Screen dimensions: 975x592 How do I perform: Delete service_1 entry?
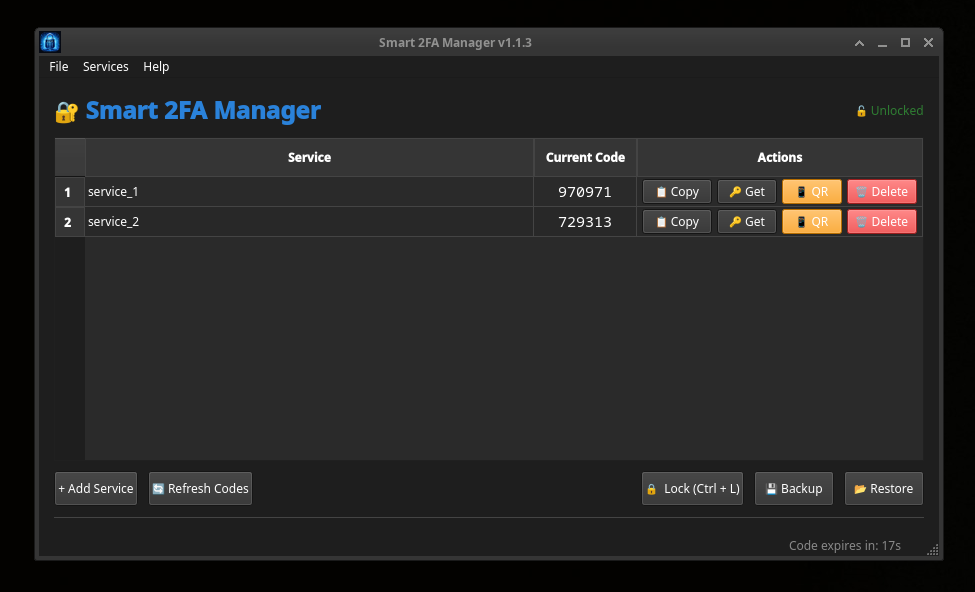[882, 192]
